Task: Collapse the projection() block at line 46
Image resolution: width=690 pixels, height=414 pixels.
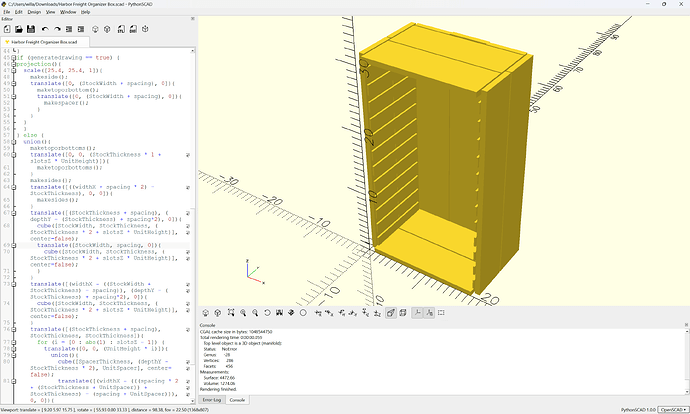Action: coord(14,64)
